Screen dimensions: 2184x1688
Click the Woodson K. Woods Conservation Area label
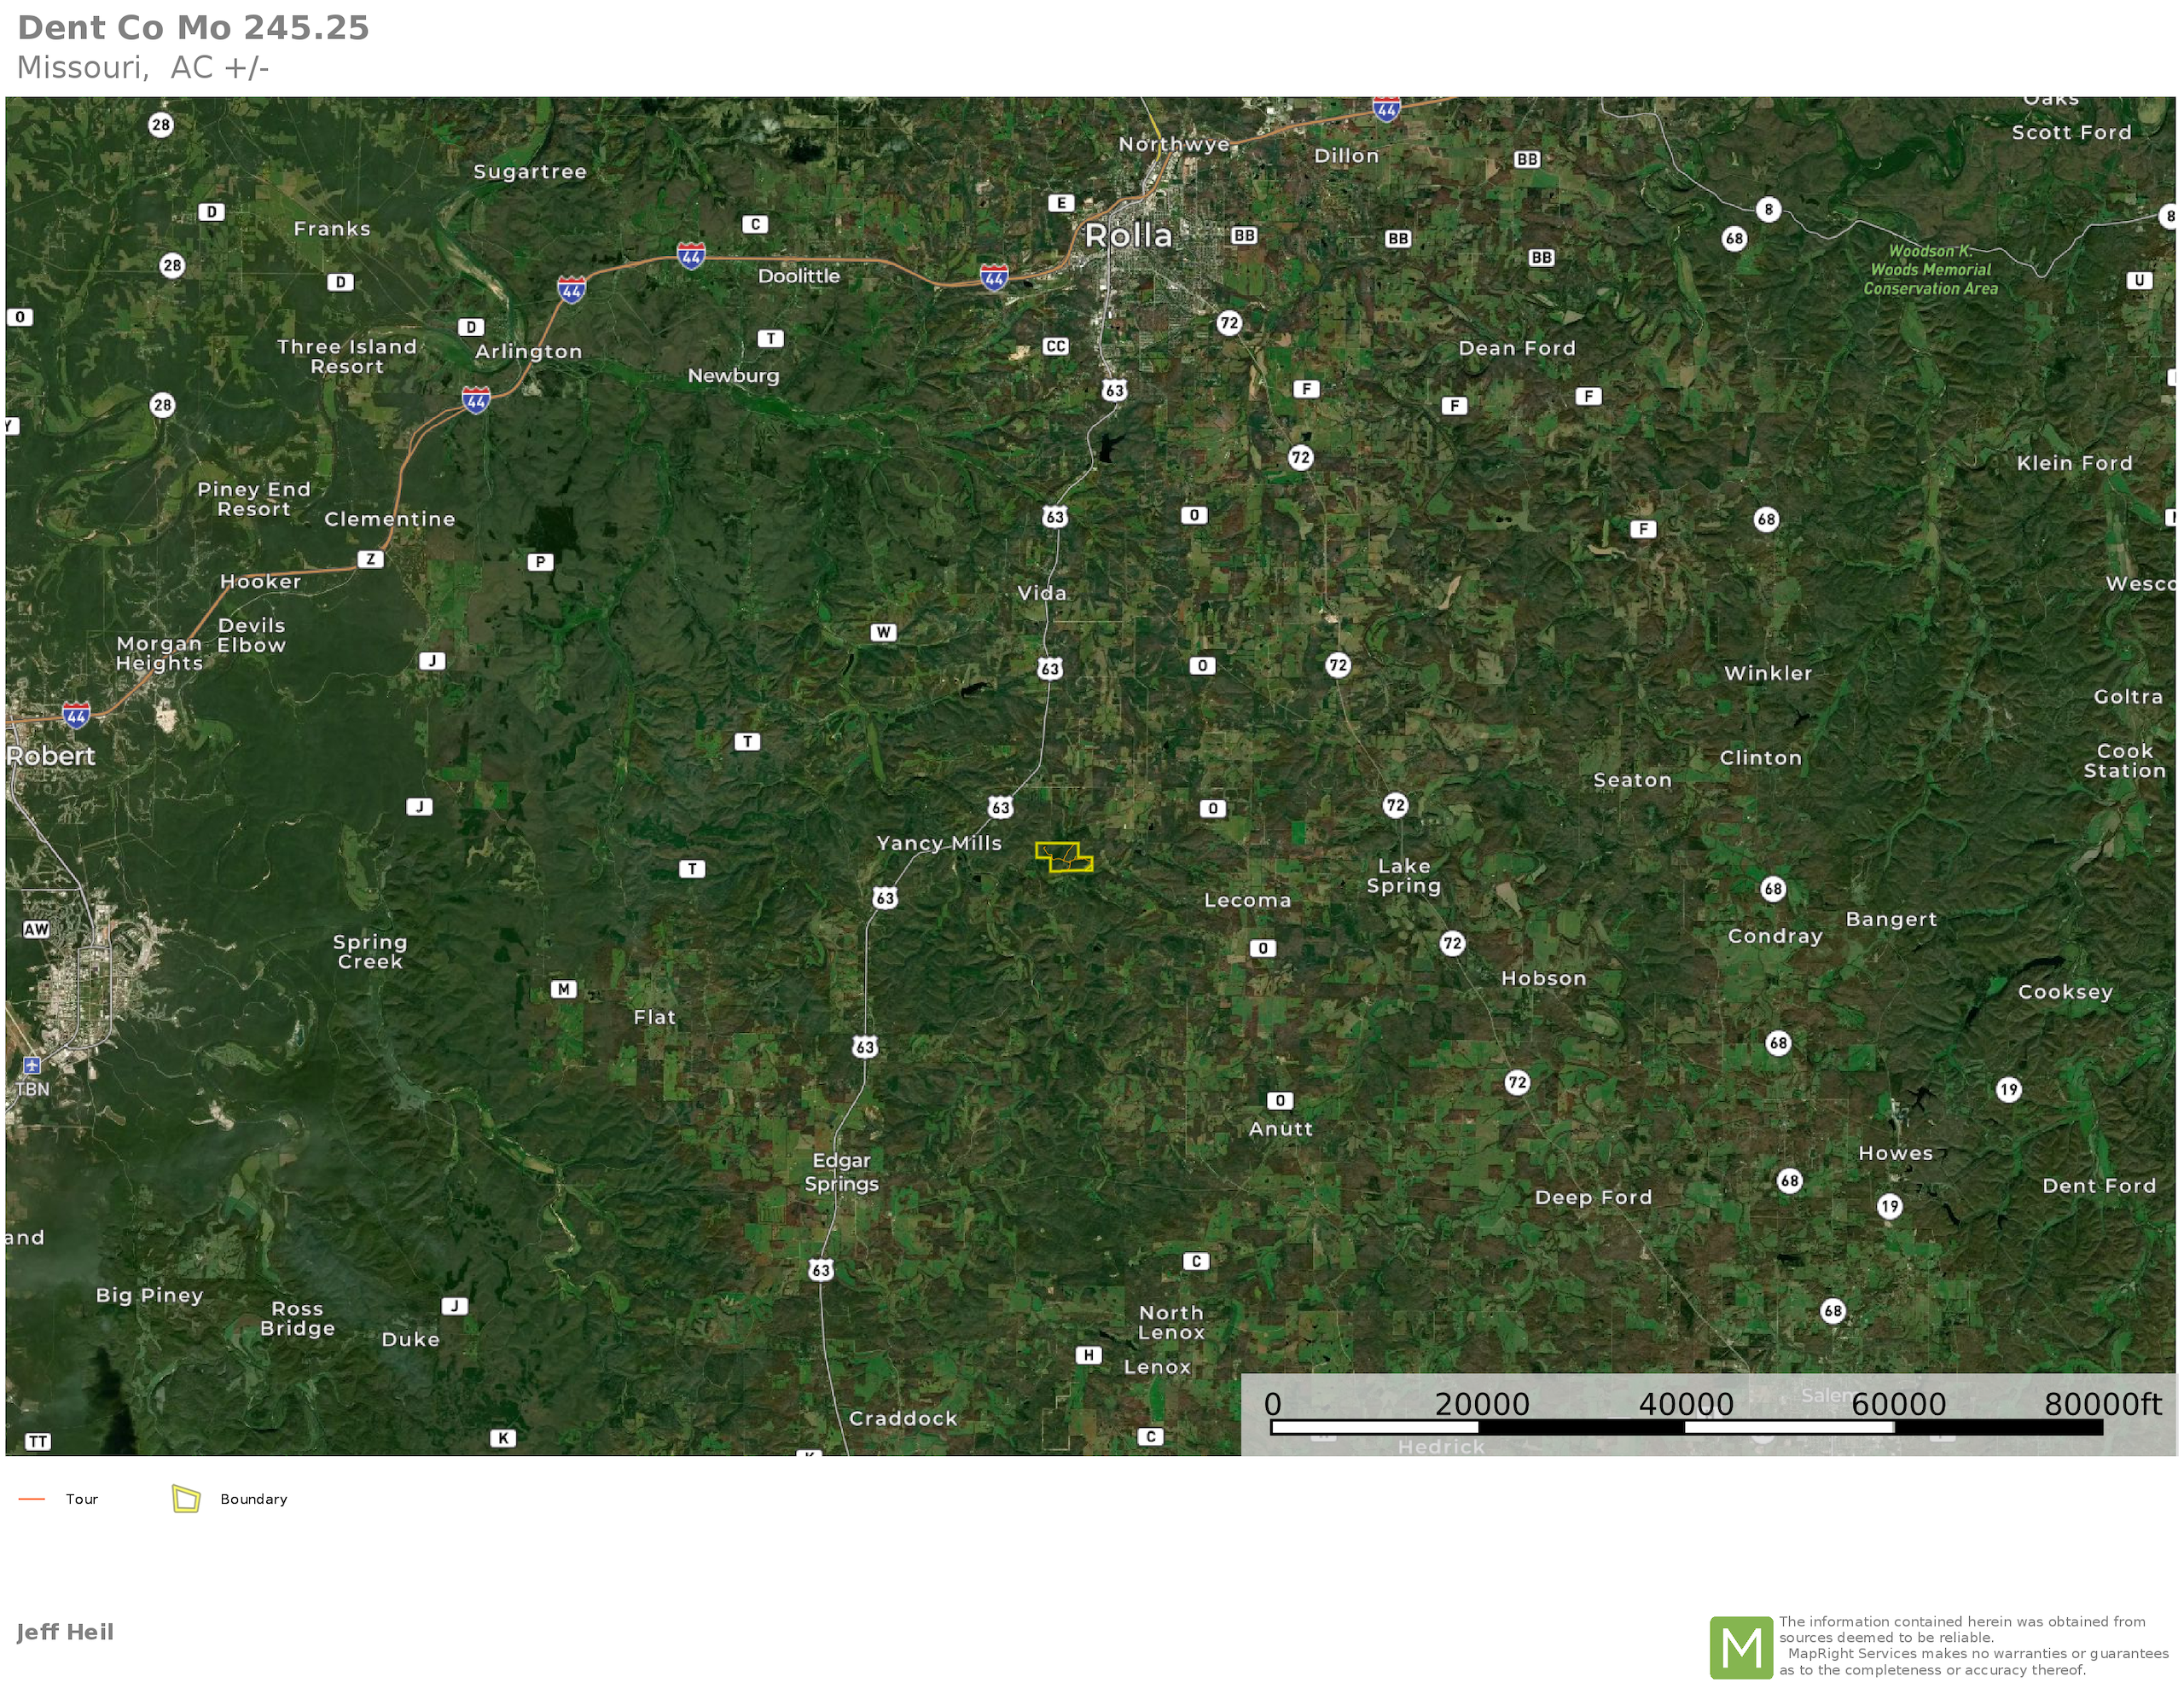[x=1930, y=270]
